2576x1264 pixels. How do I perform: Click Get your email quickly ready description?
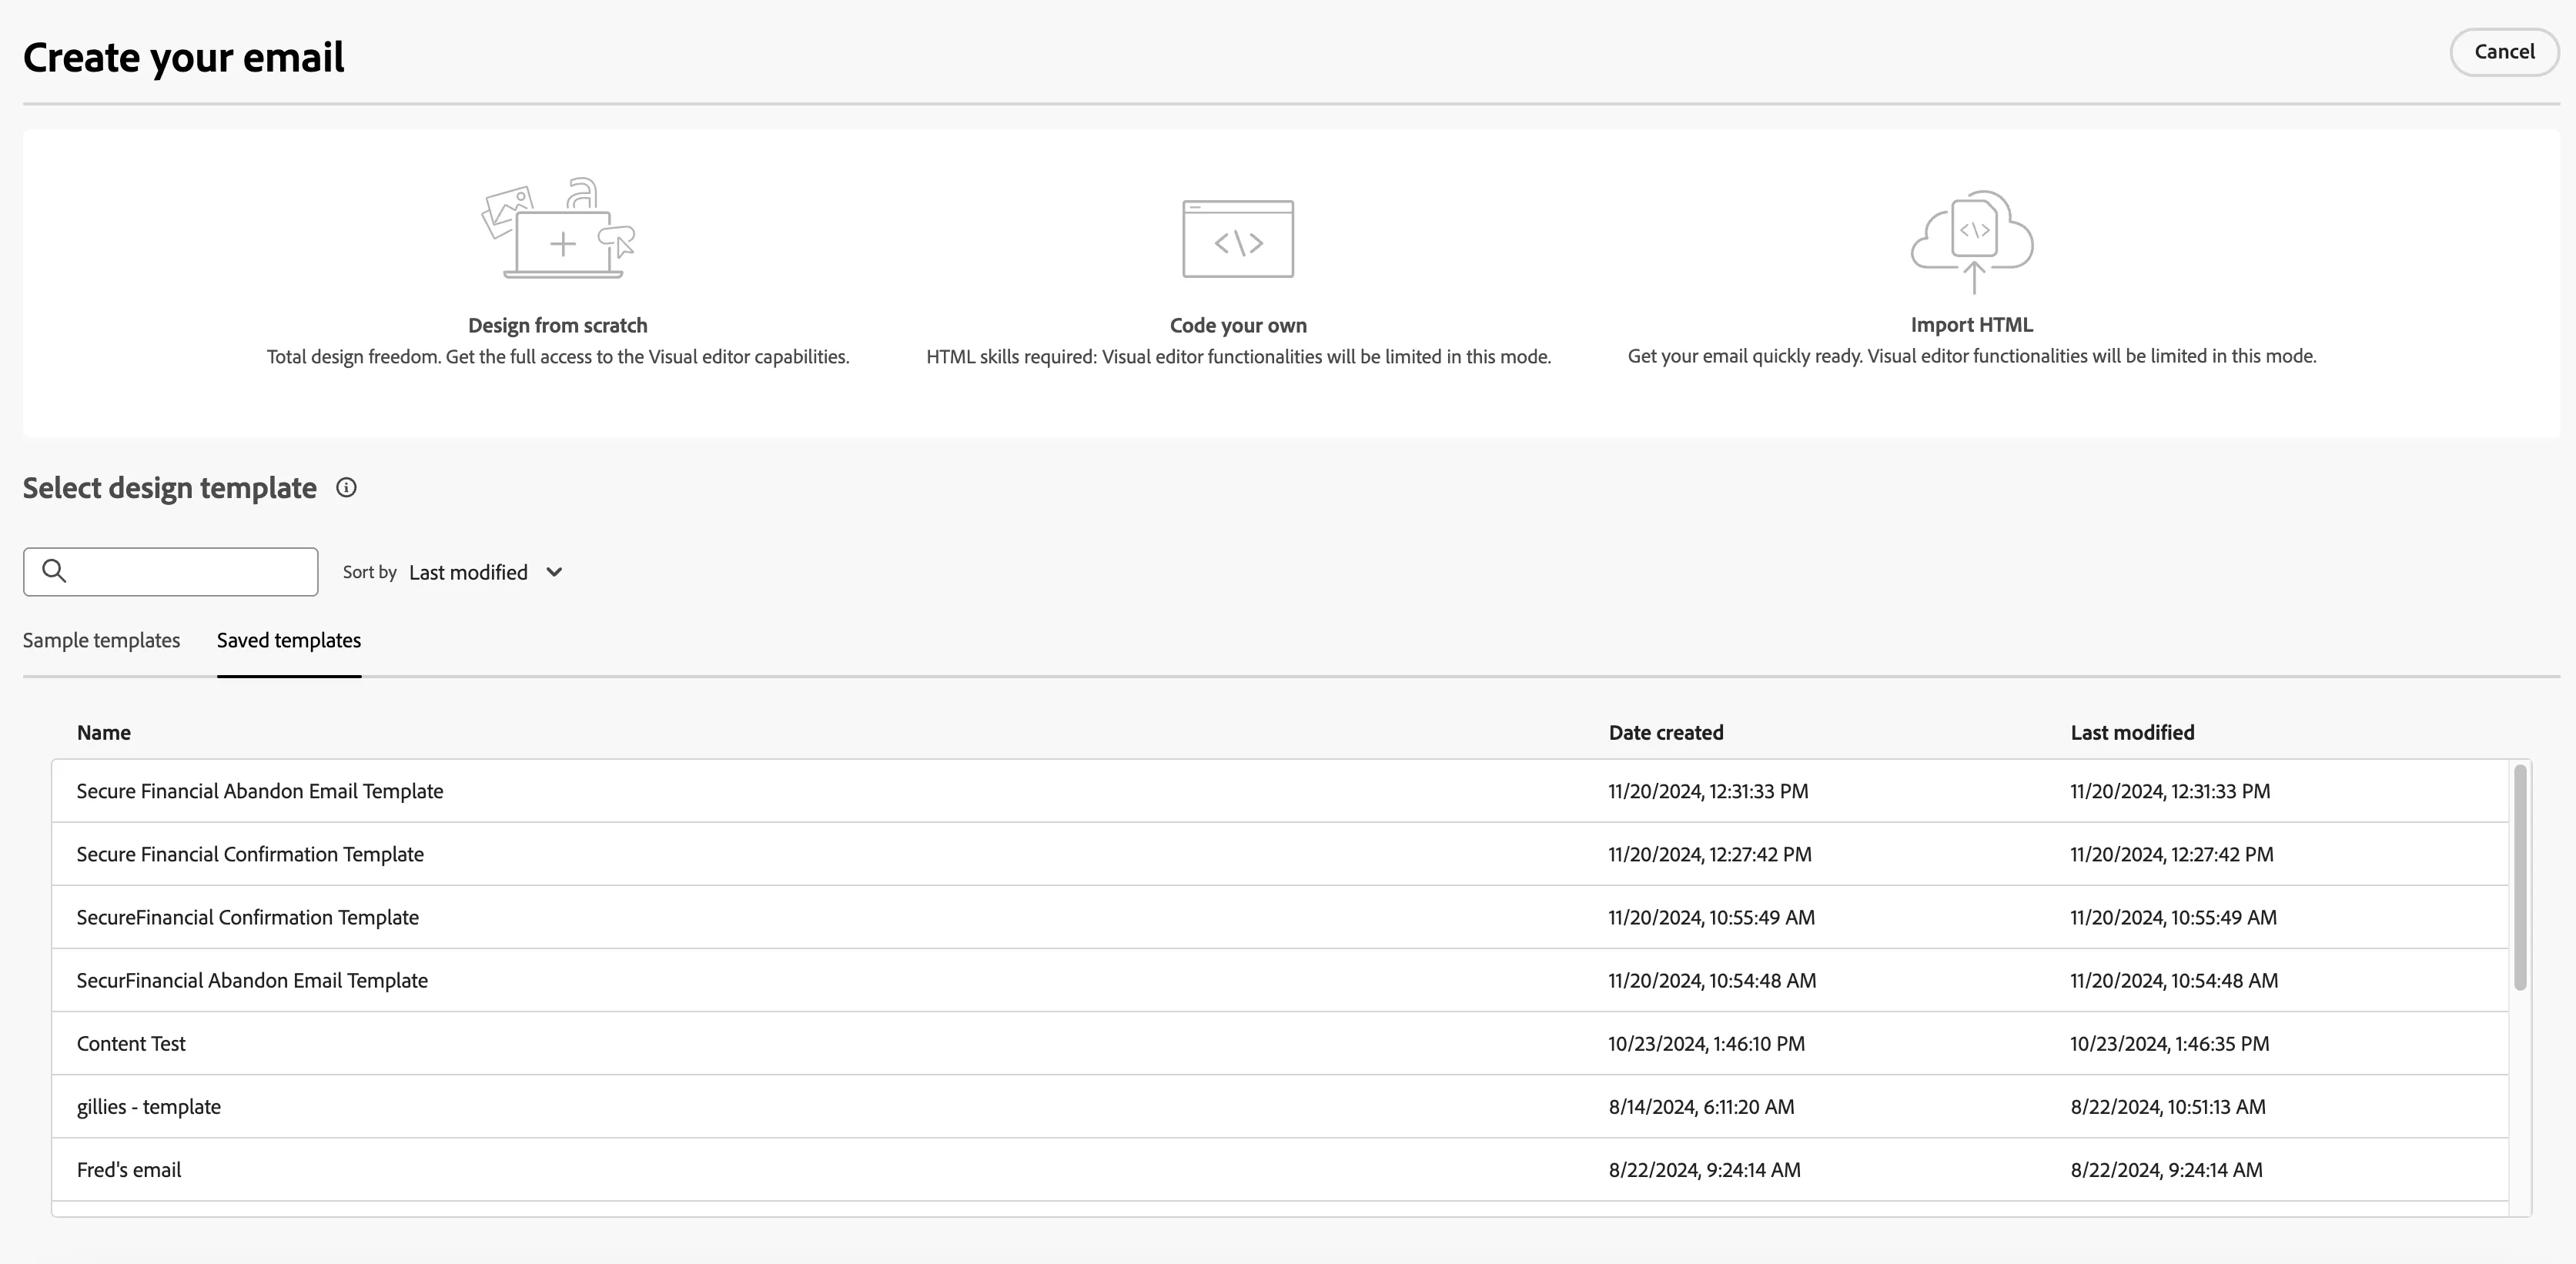tap(1972, 356)
